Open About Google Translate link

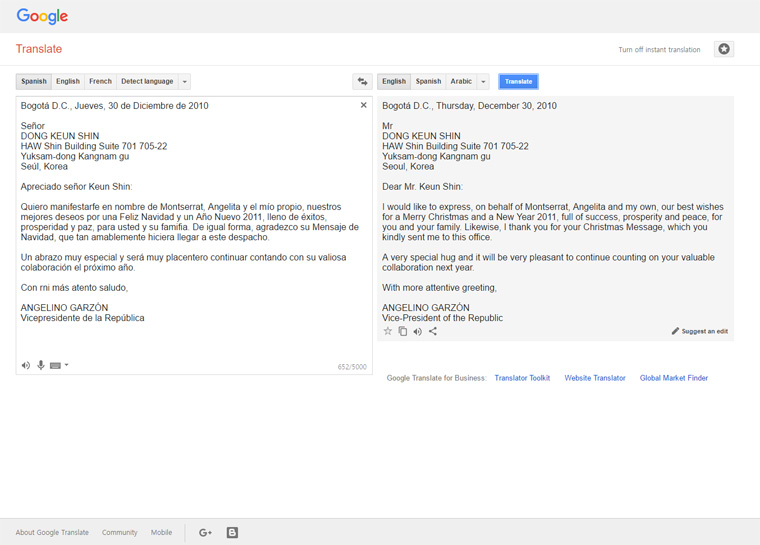click(x=52, y=532)
